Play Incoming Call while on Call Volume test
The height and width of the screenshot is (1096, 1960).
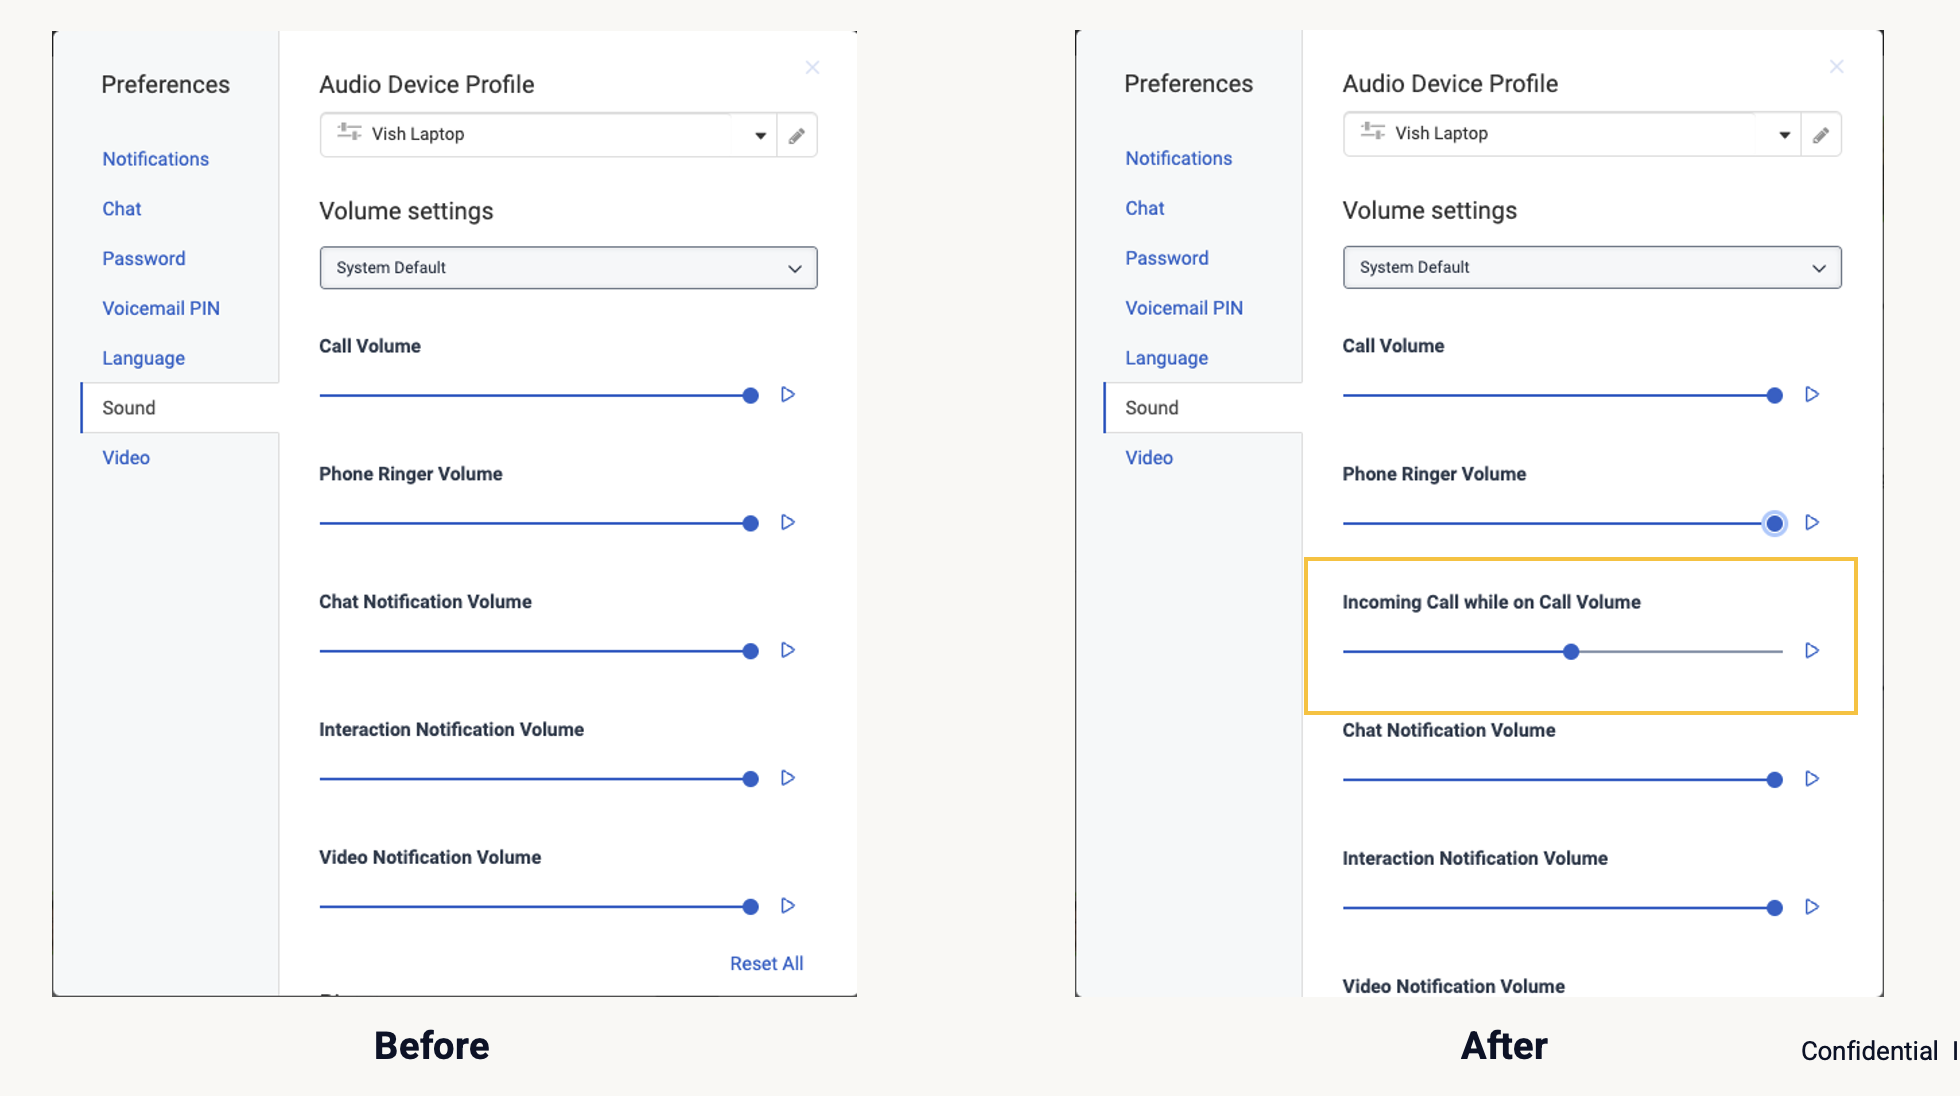click(1812, 651)
